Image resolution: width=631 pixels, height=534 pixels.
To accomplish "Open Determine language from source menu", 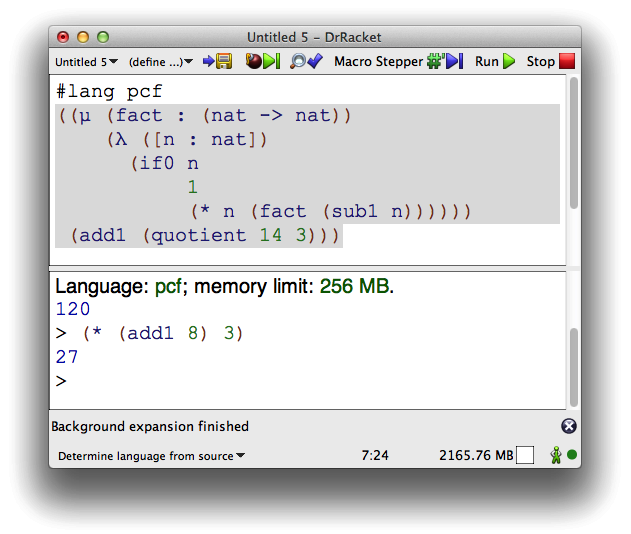I will click(152, 456).
